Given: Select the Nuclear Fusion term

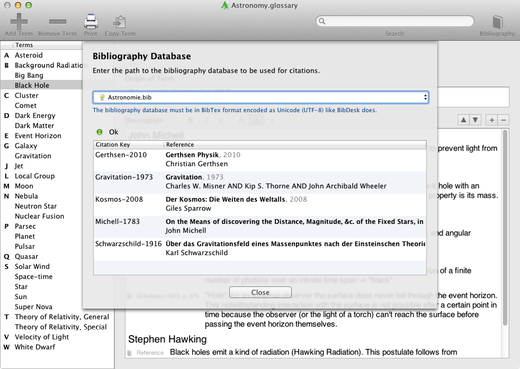Looking at the screenshot, I should (39, 216).
